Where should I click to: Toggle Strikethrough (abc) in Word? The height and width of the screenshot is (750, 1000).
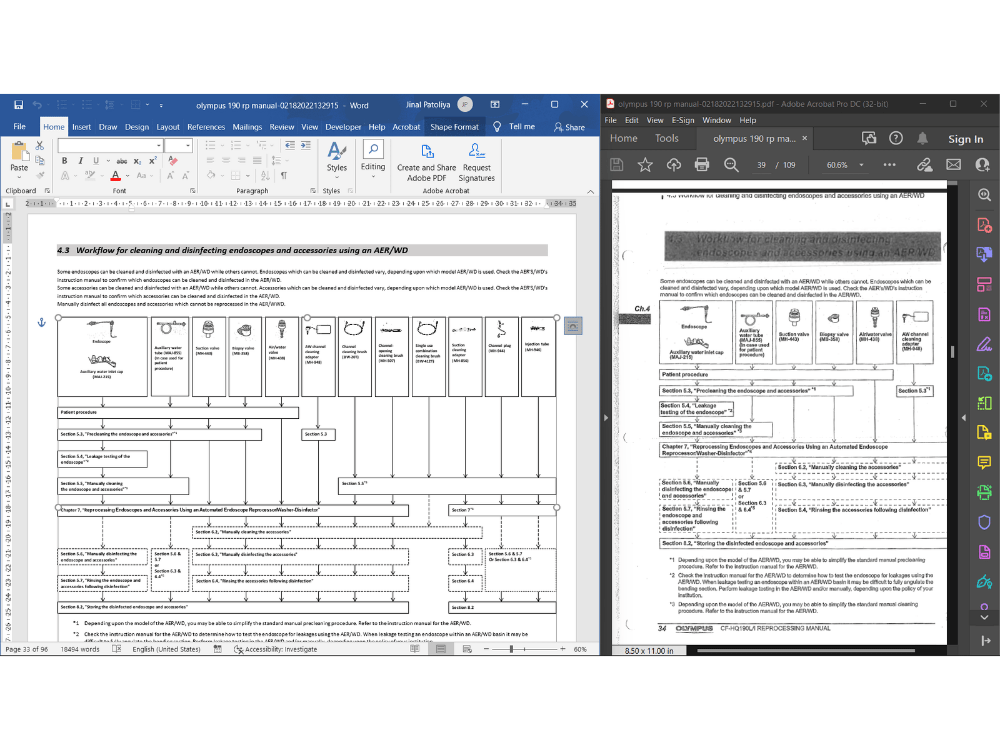tap(122, 161)
